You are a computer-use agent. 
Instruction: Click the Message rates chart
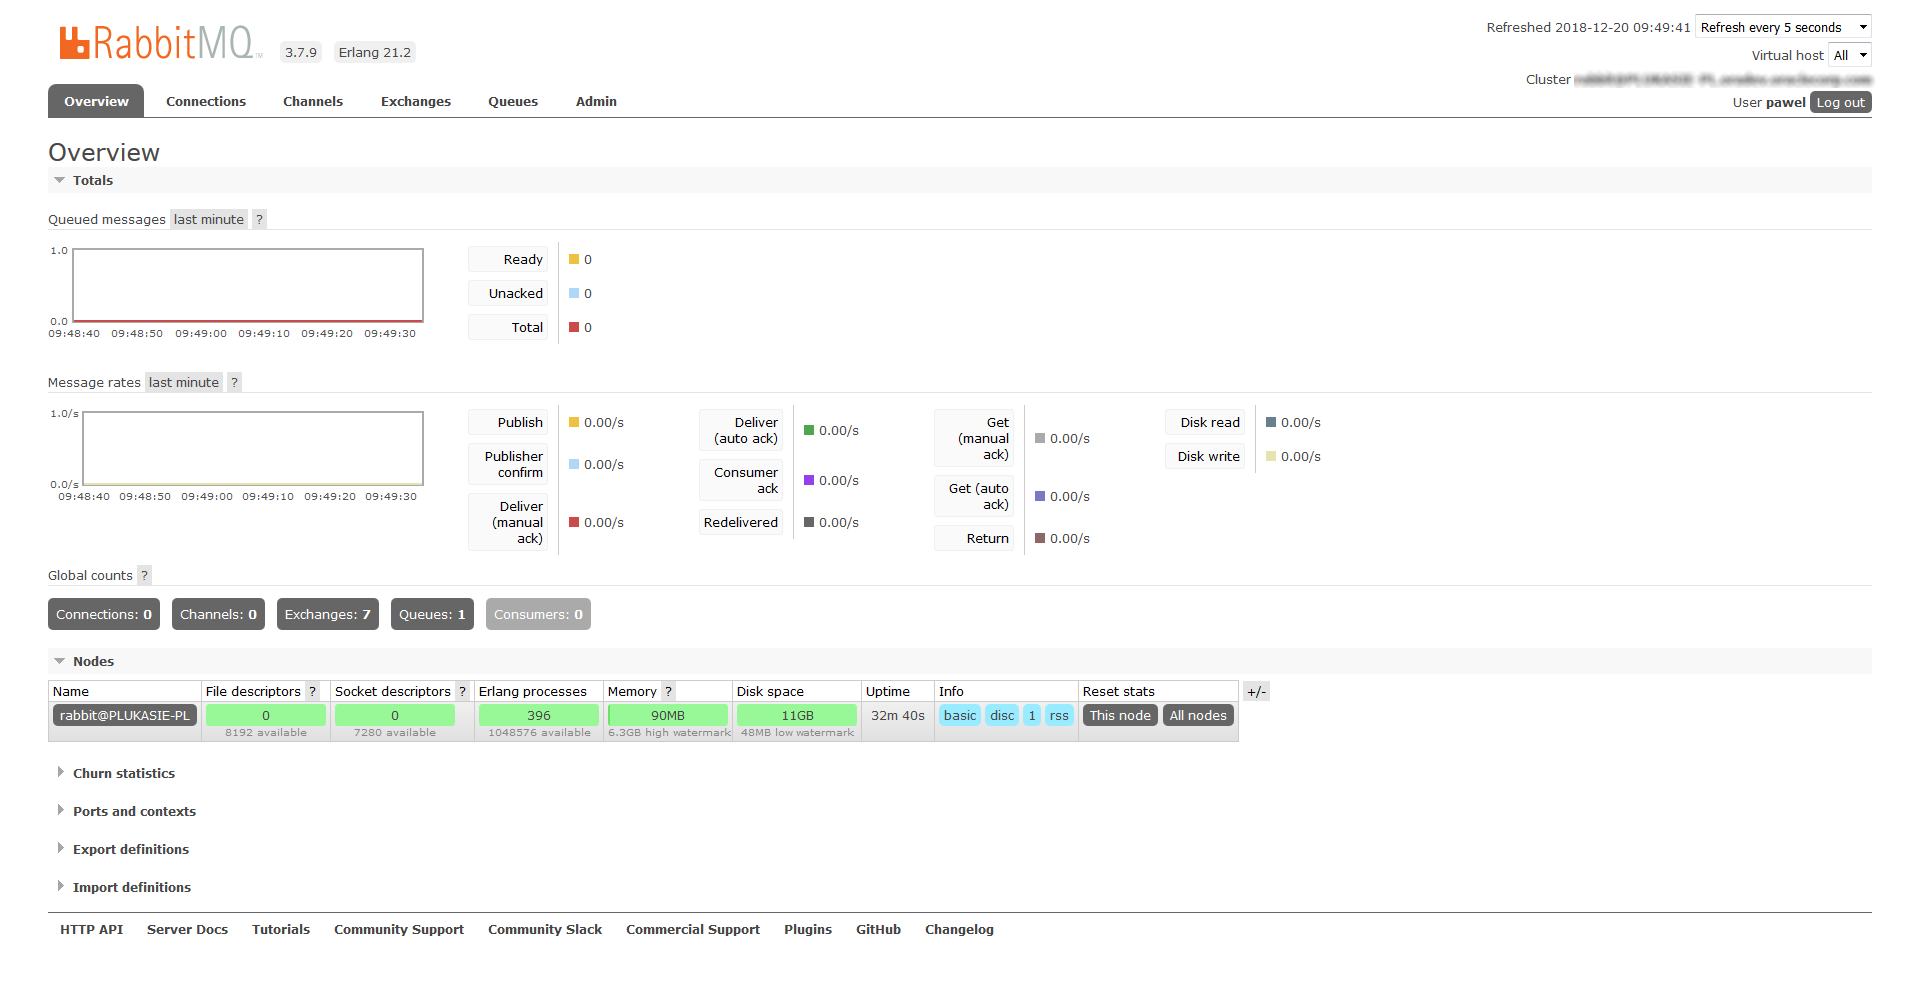point(253,448)
